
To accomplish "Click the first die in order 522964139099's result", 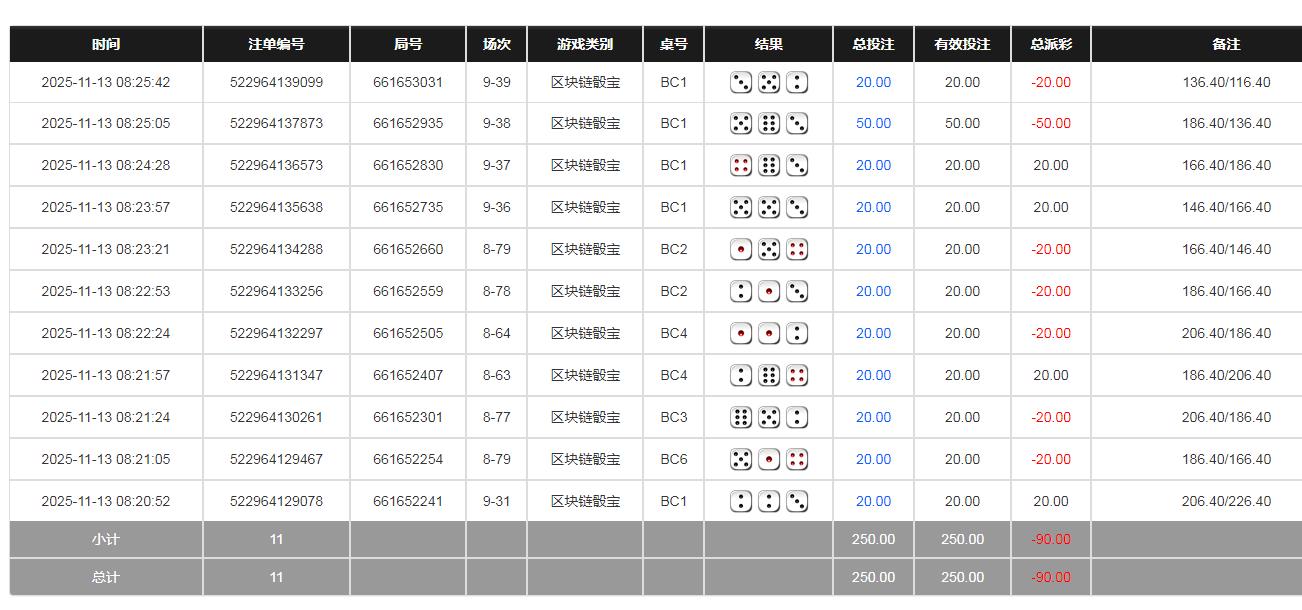I will click(x=741, y=82).
